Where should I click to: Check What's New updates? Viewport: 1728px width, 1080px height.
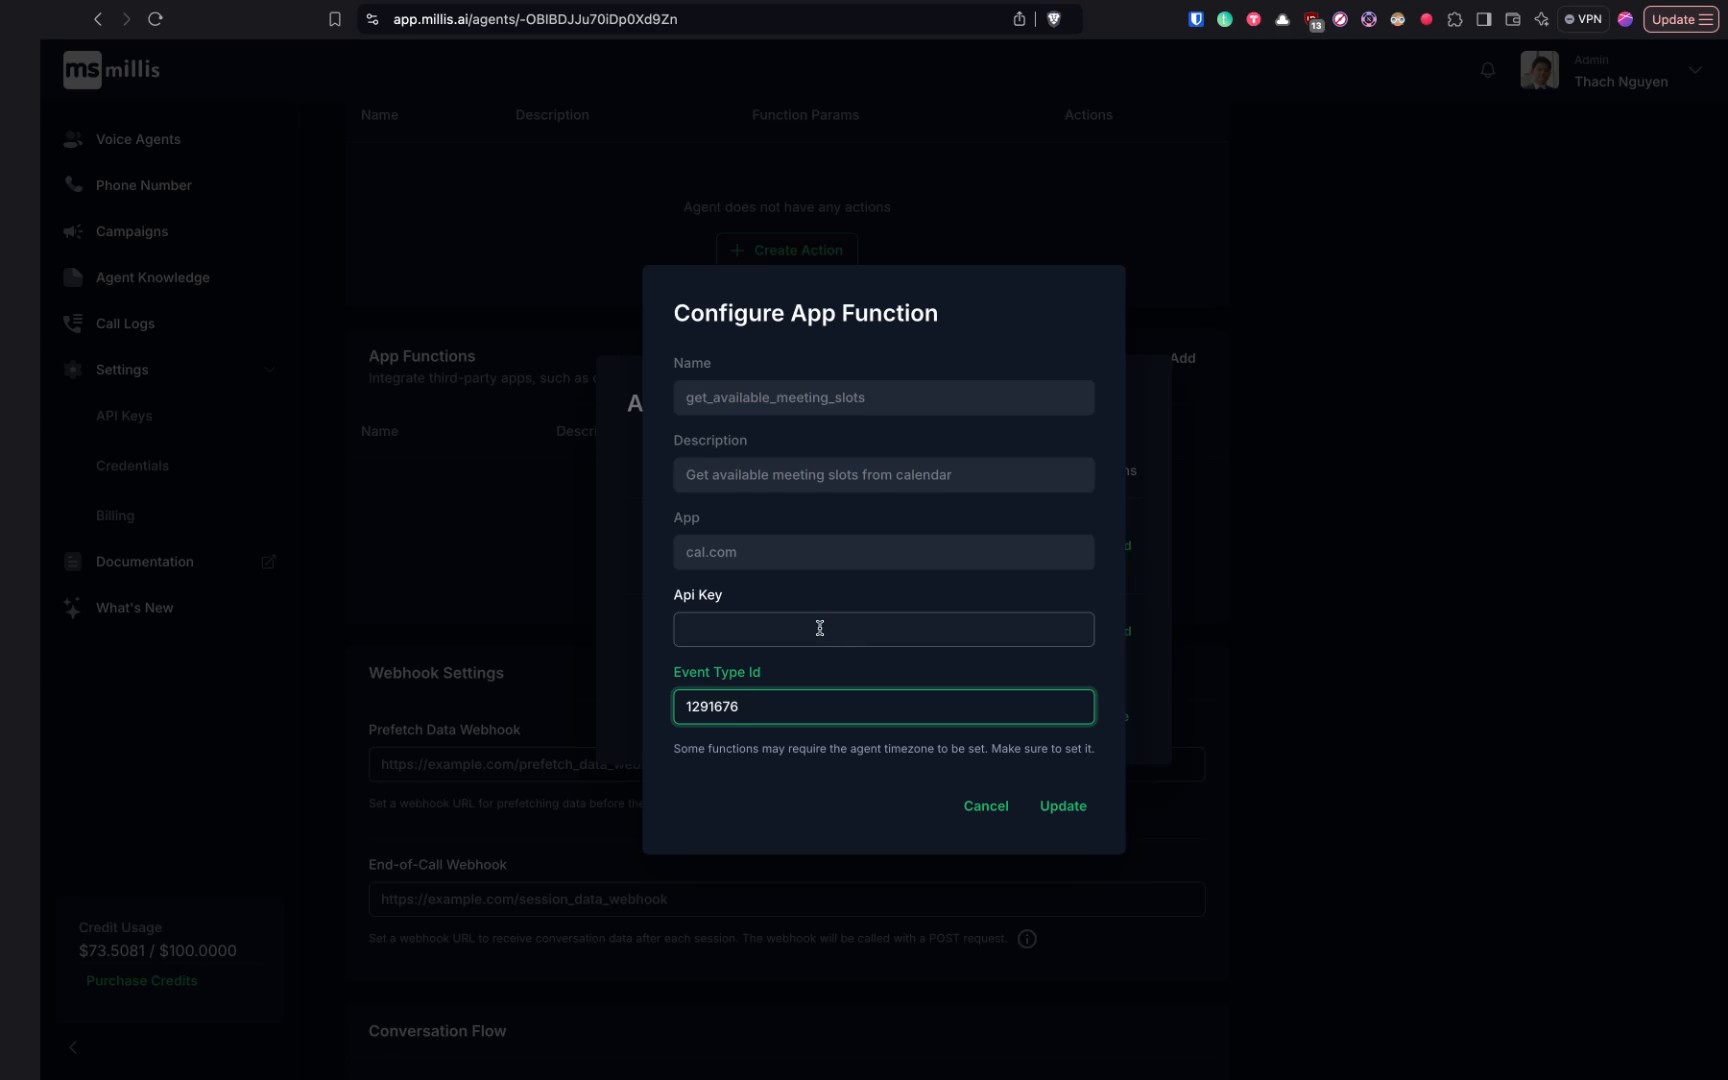point(134,607)
